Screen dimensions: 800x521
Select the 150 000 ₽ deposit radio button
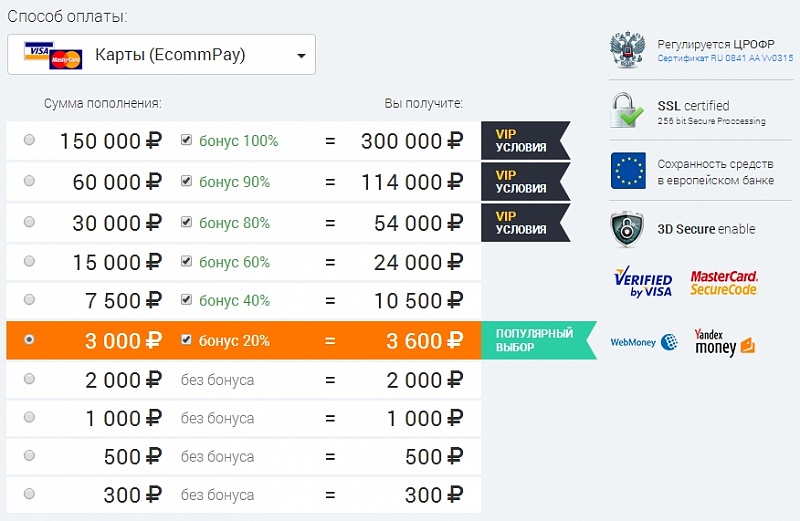[30, 139]
